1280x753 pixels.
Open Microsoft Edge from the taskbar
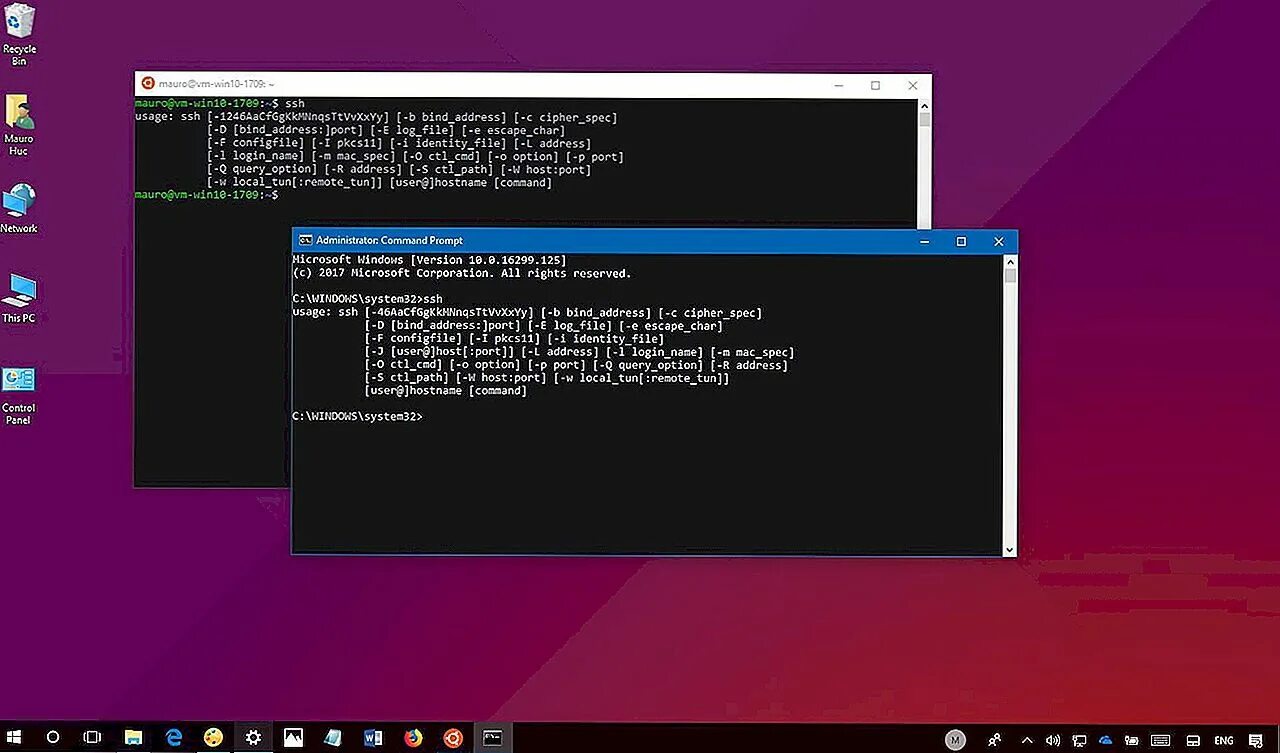coord(173,738)
